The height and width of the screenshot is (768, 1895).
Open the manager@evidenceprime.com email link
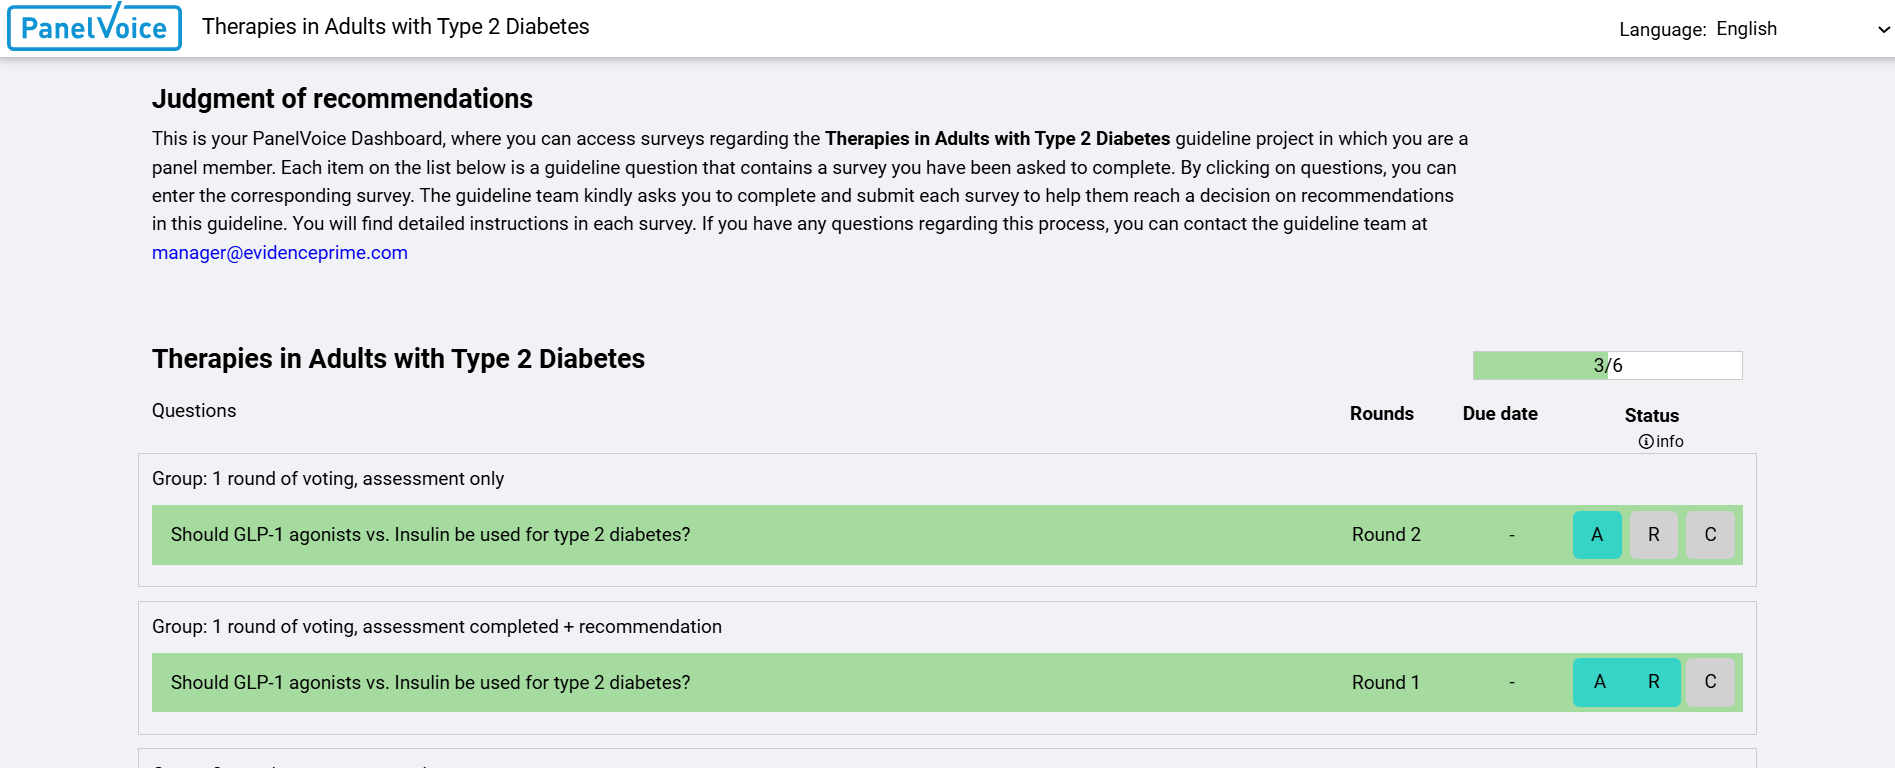[280, 253]
